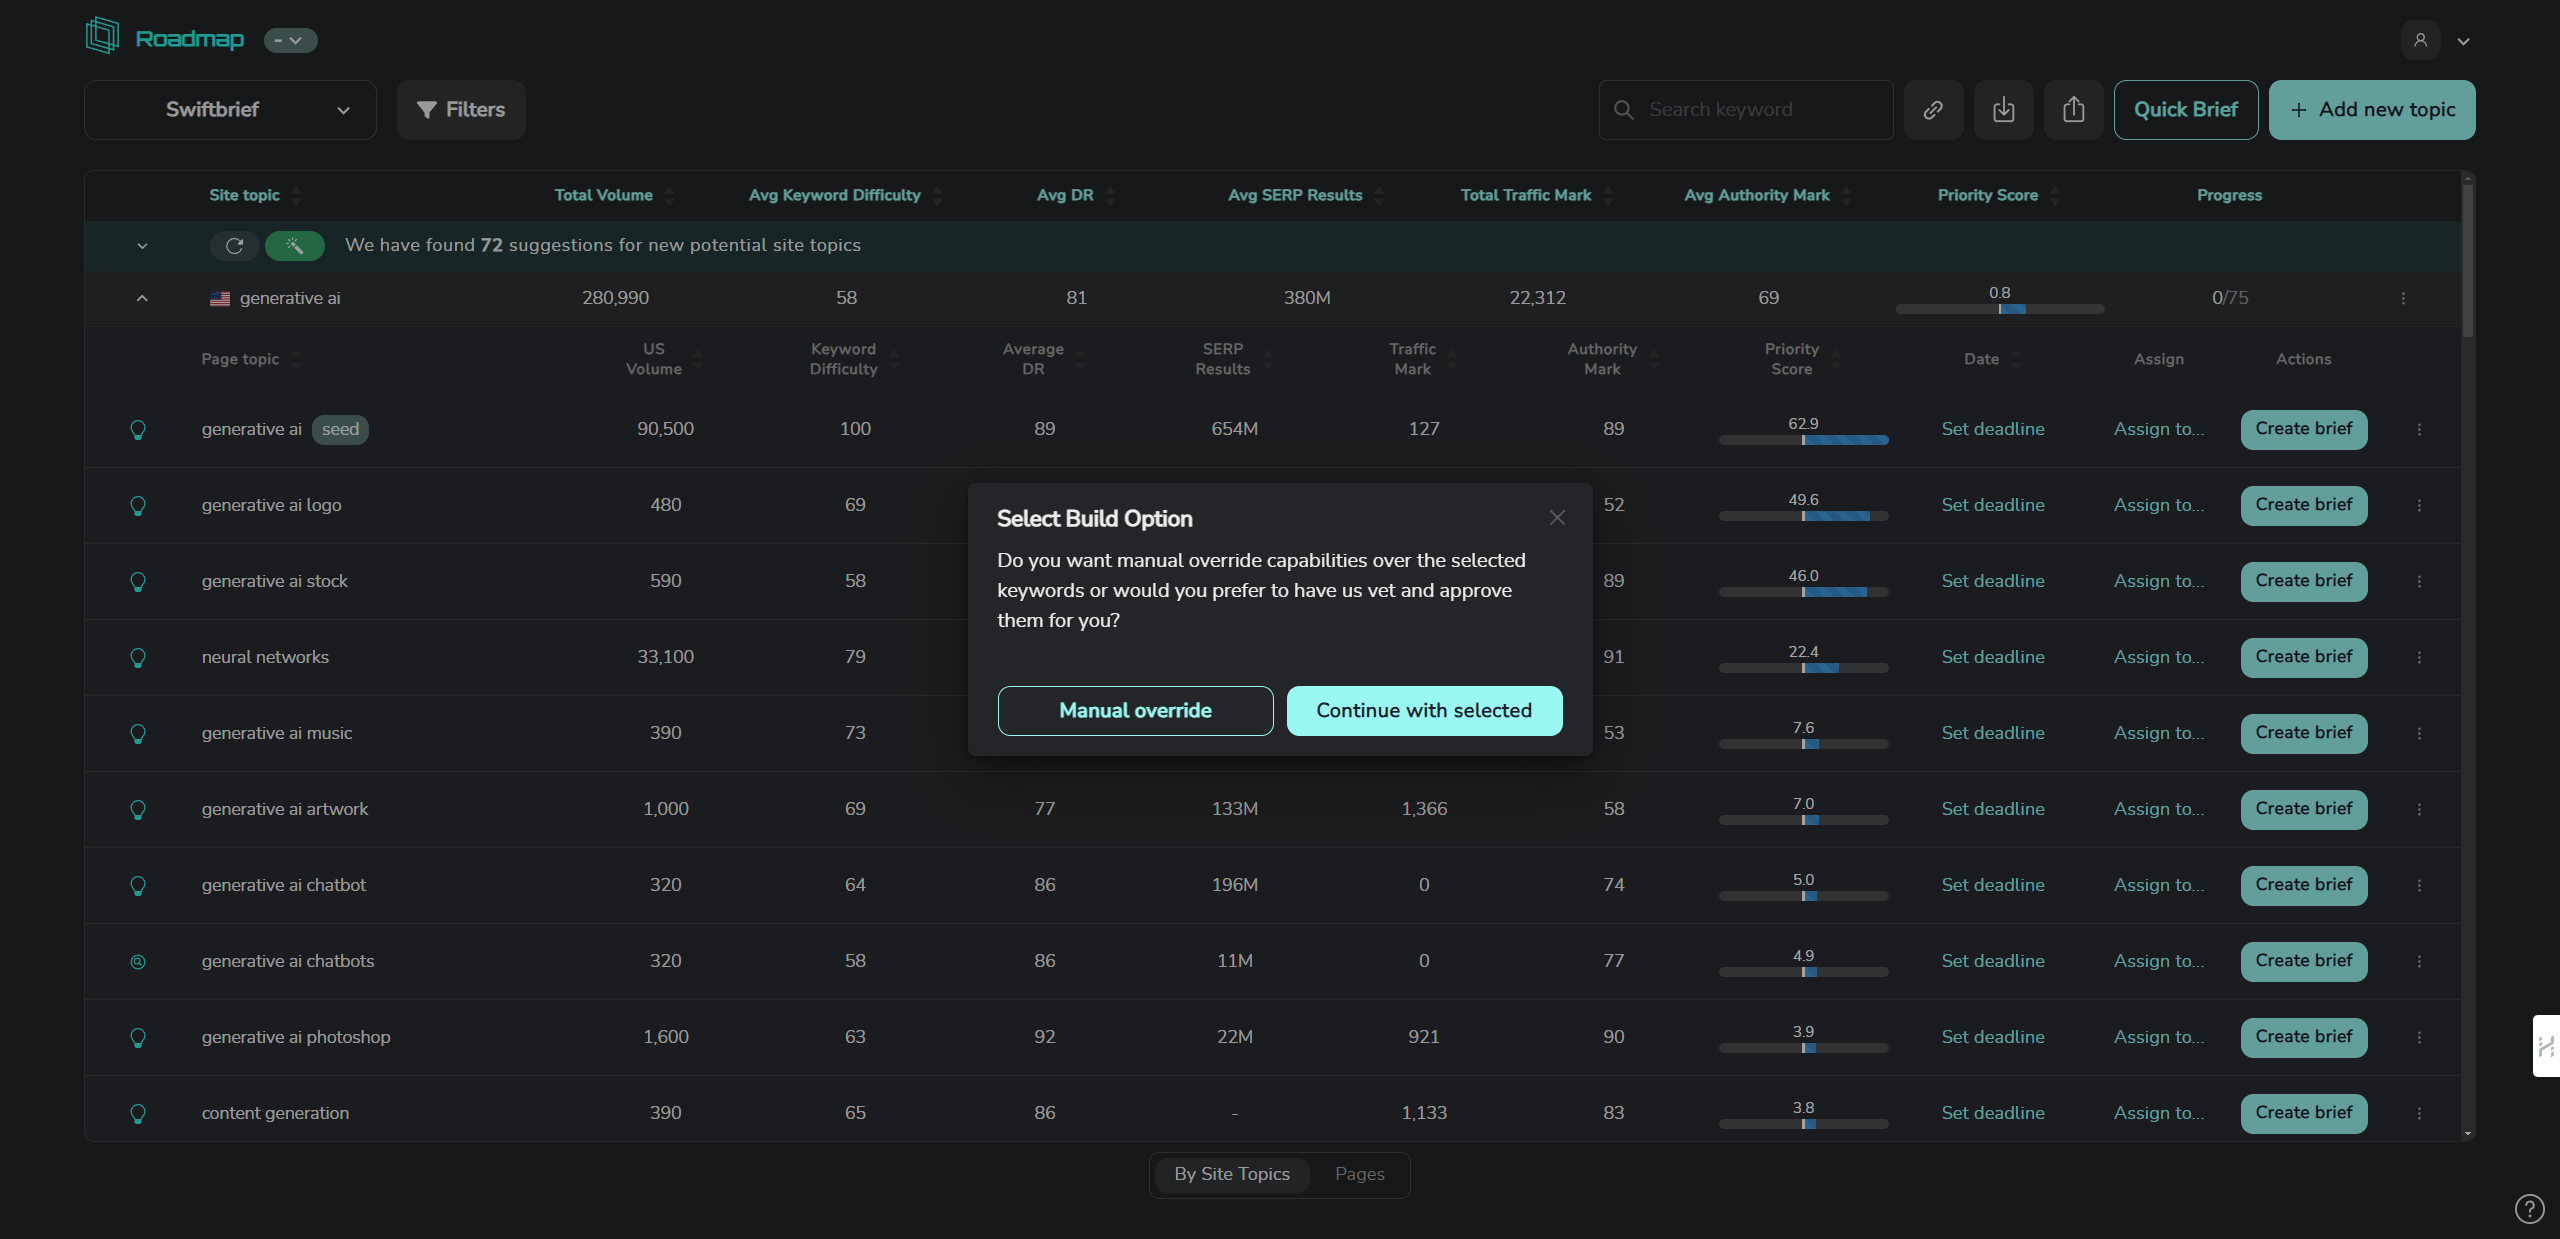Click Continue with selected
The width and height of the screenshot is (2560, 1239).
coord(1424,711)
